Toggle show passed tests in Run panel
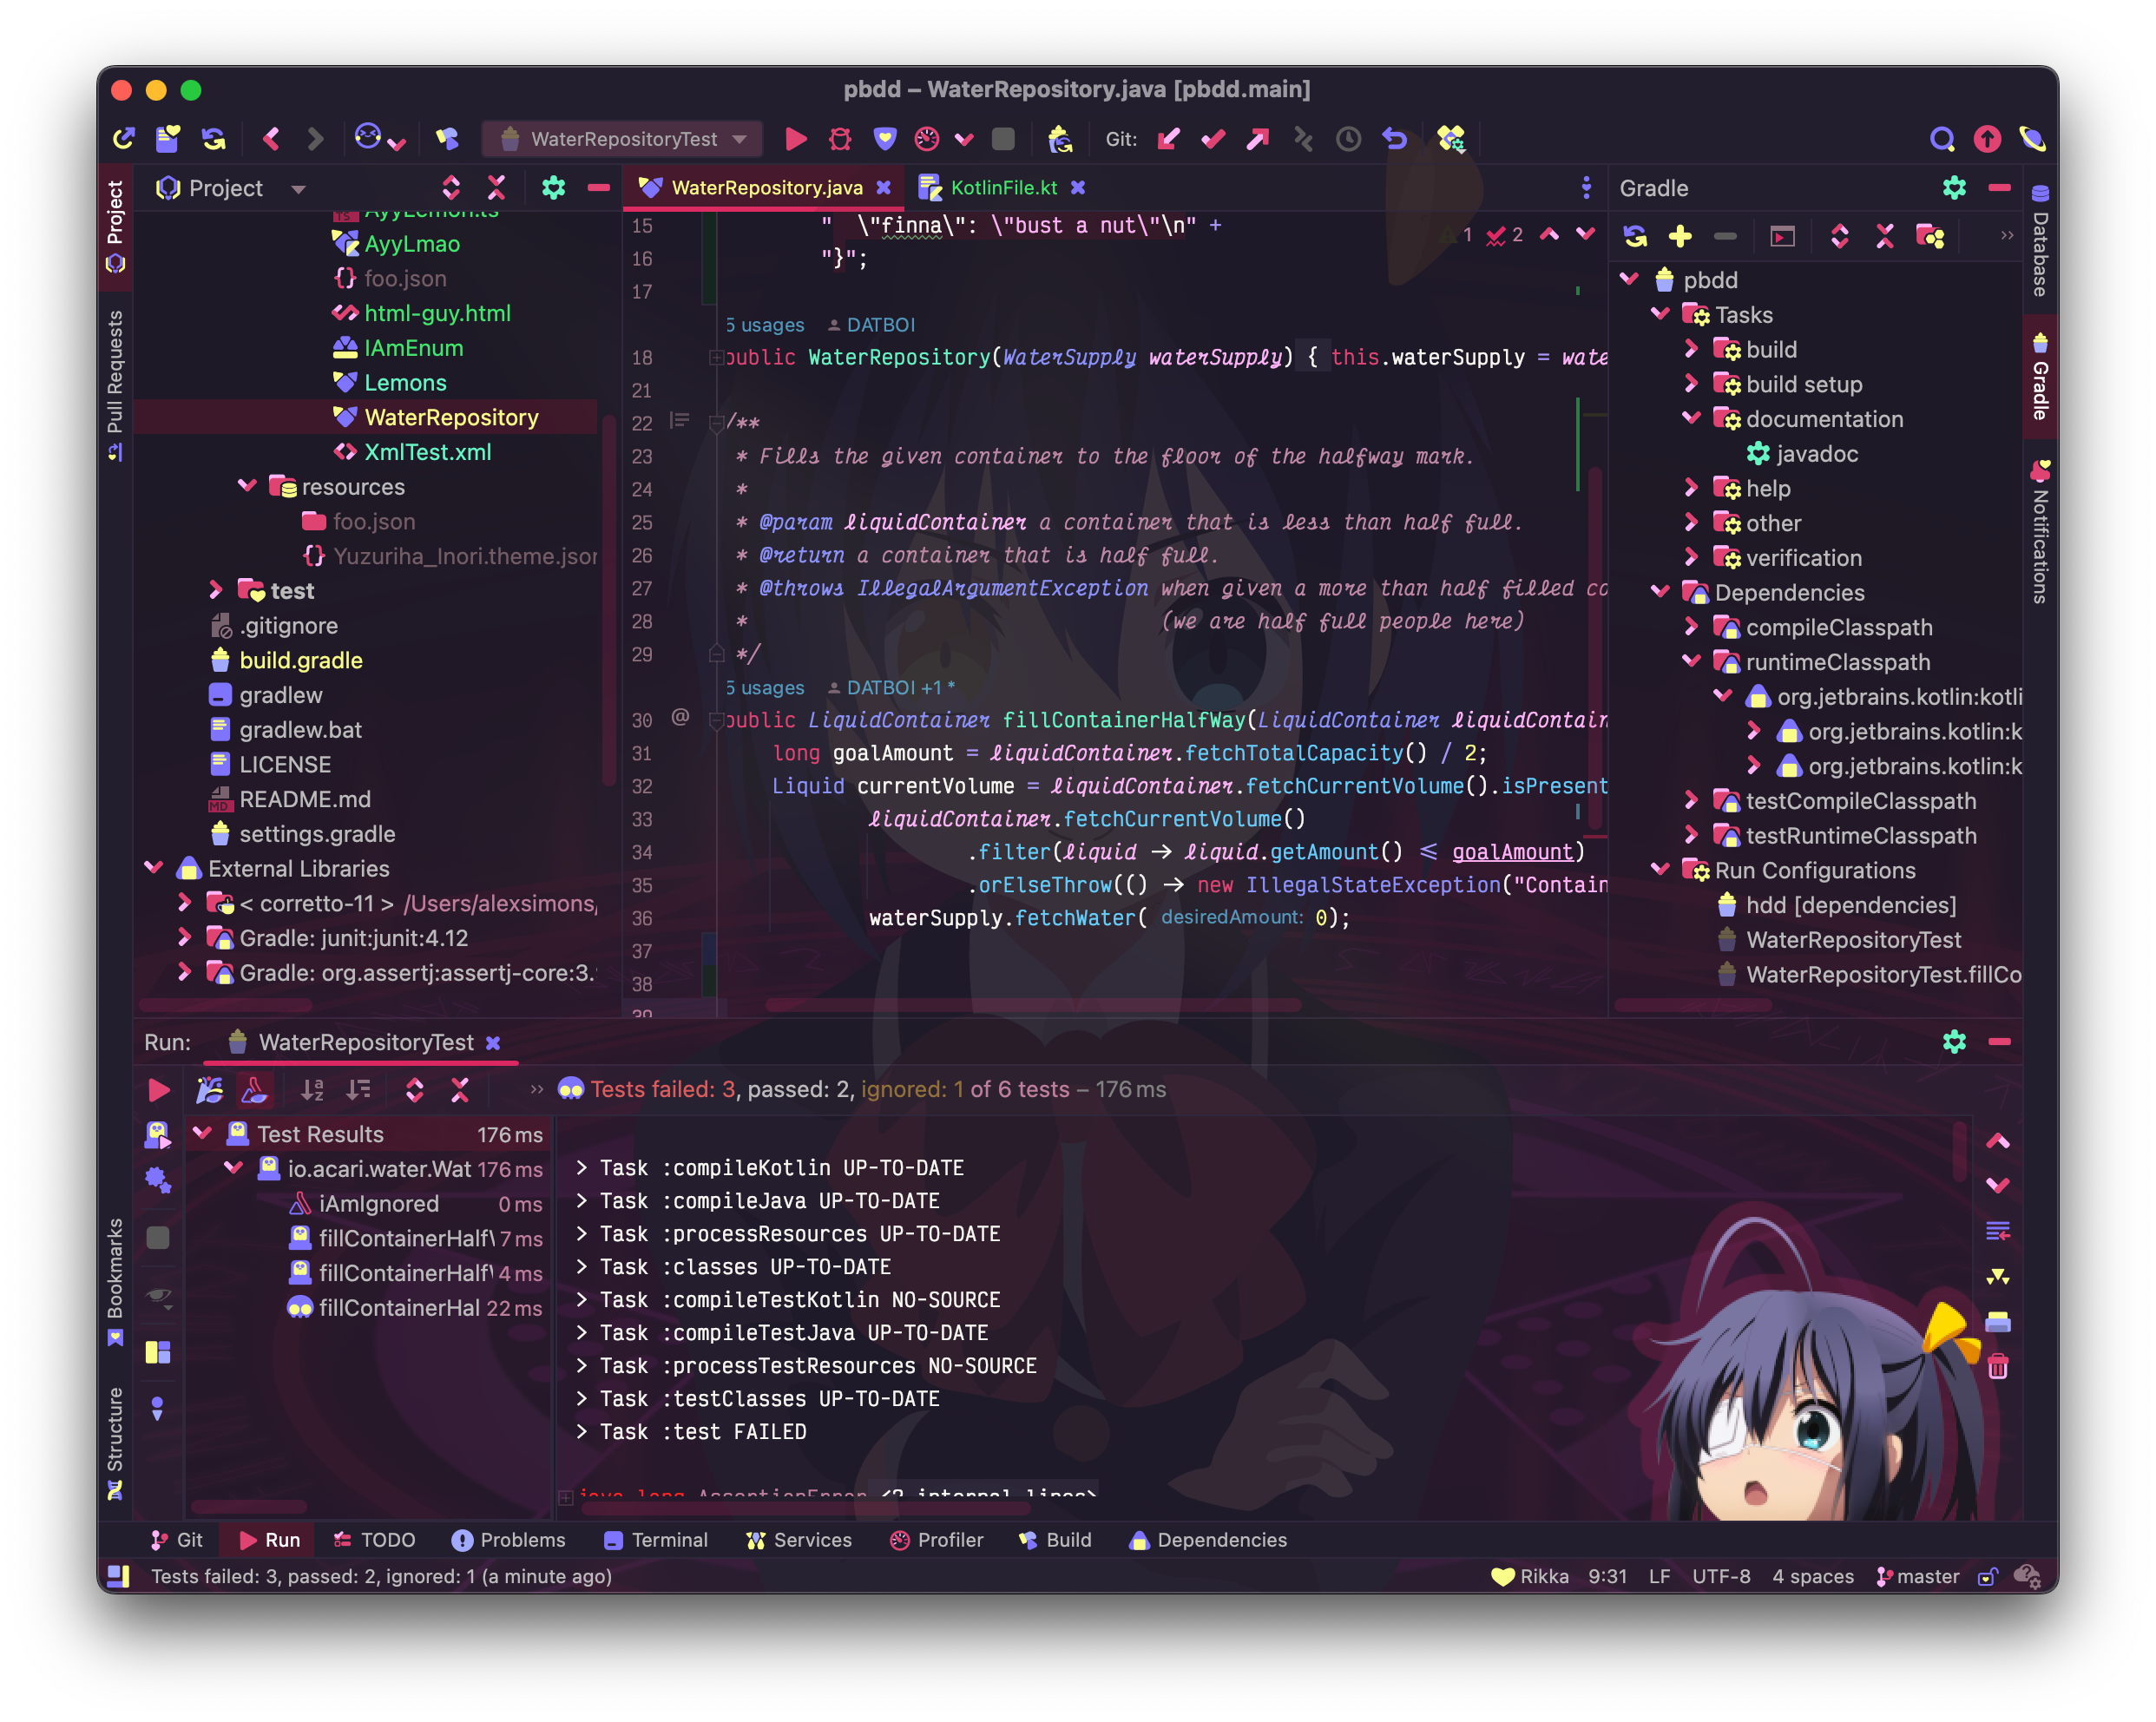Image resolution: width=2156 pixels, height=1722 pixels. point(209,1090)
